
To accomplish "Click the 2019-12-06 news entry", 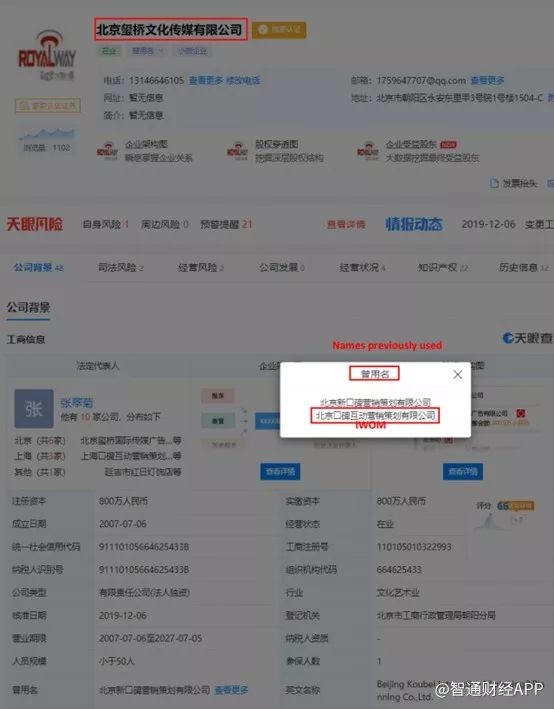I will coord(507,224).
